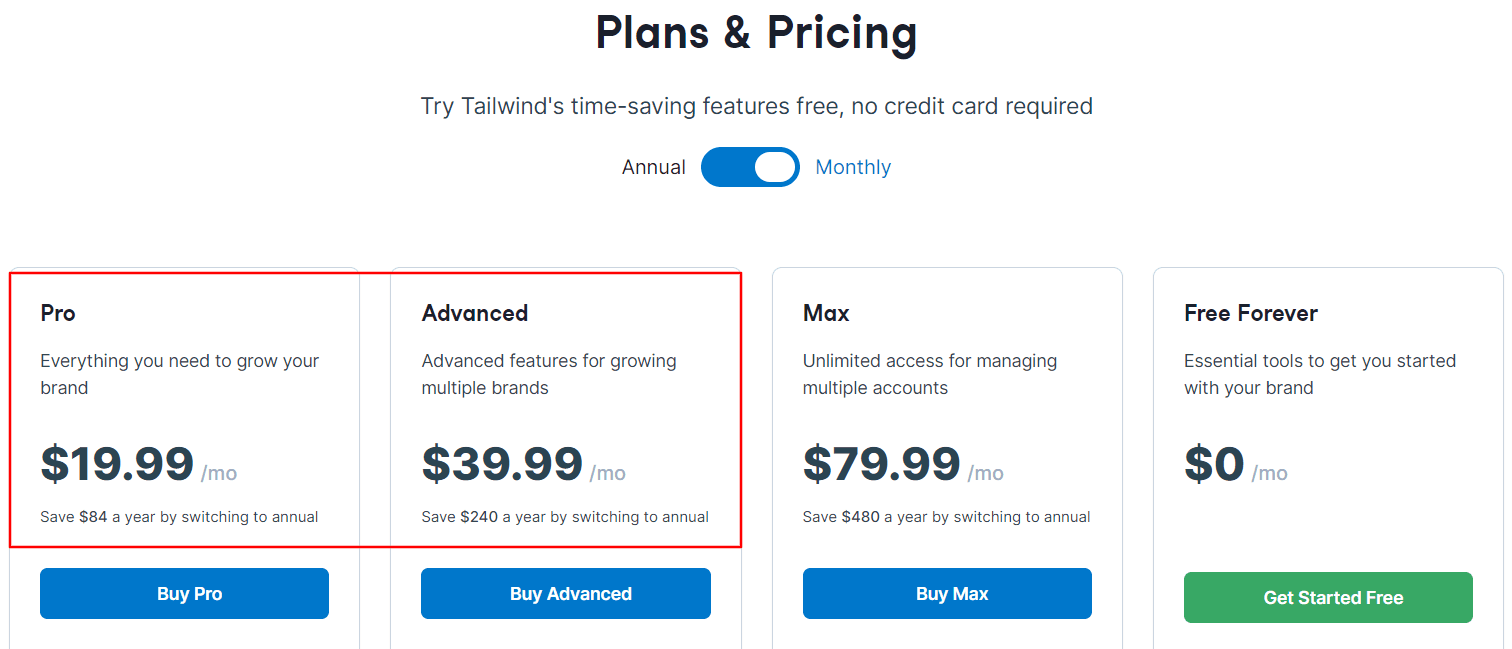1512x649 pixels.
Task: Select the Monthly billing label
Action: point(853,167)
